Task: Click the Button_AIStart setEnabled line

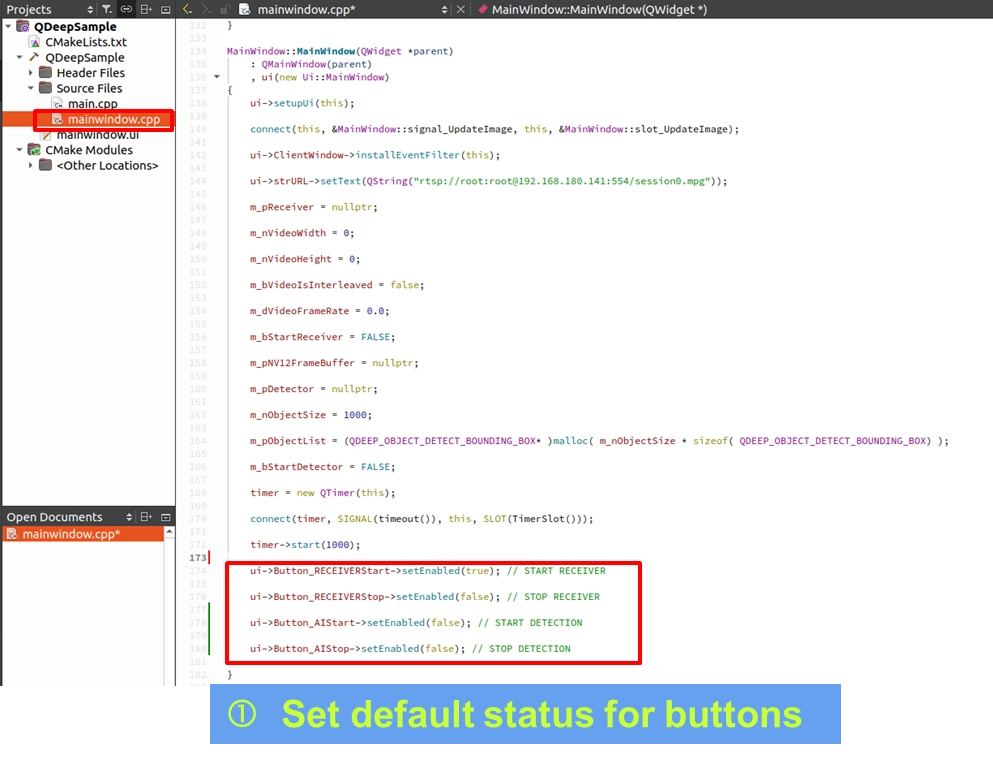Action: click(415, 623)
